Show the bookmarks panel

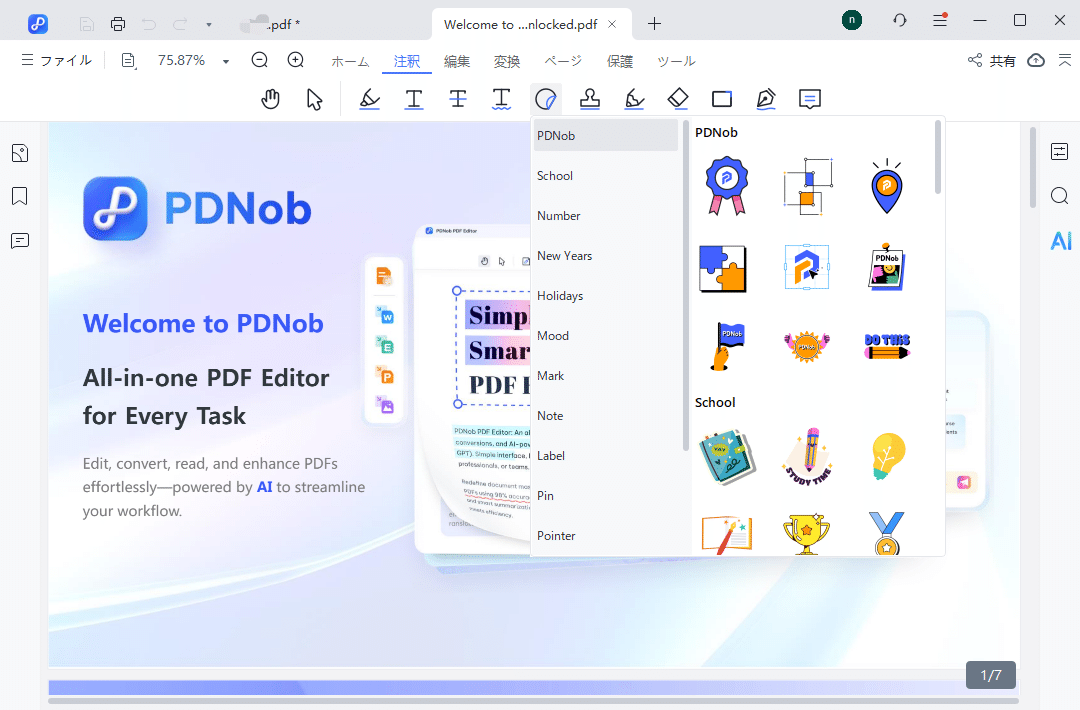tap(20, 196)
